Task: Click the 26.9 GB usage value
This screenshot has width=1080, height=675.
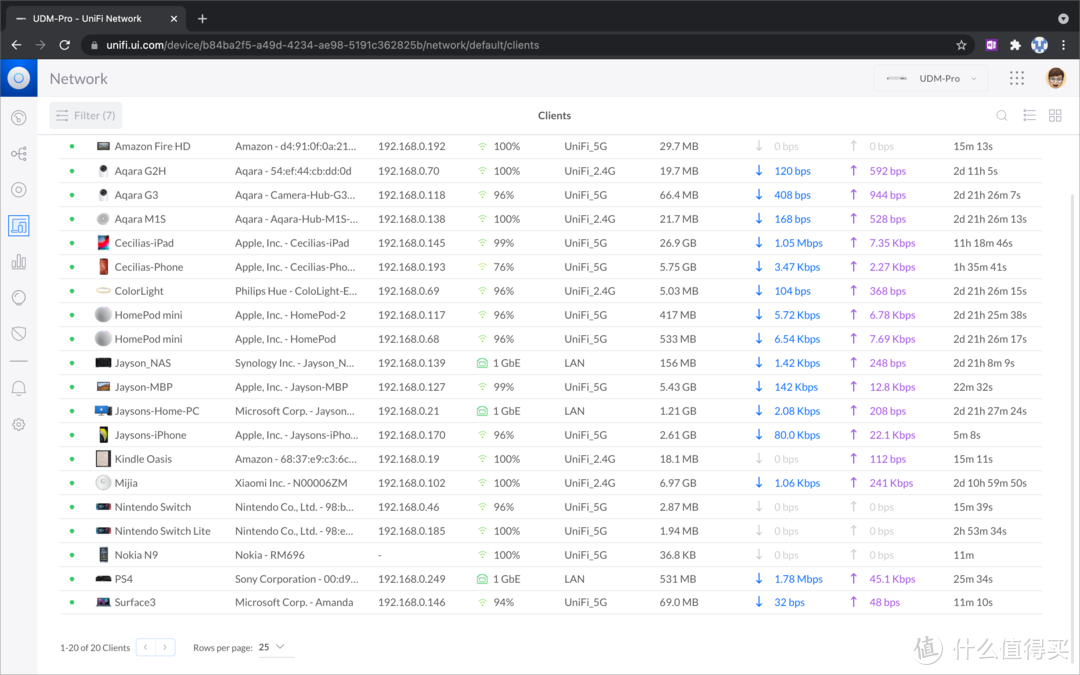Action: tap(678, 243)
